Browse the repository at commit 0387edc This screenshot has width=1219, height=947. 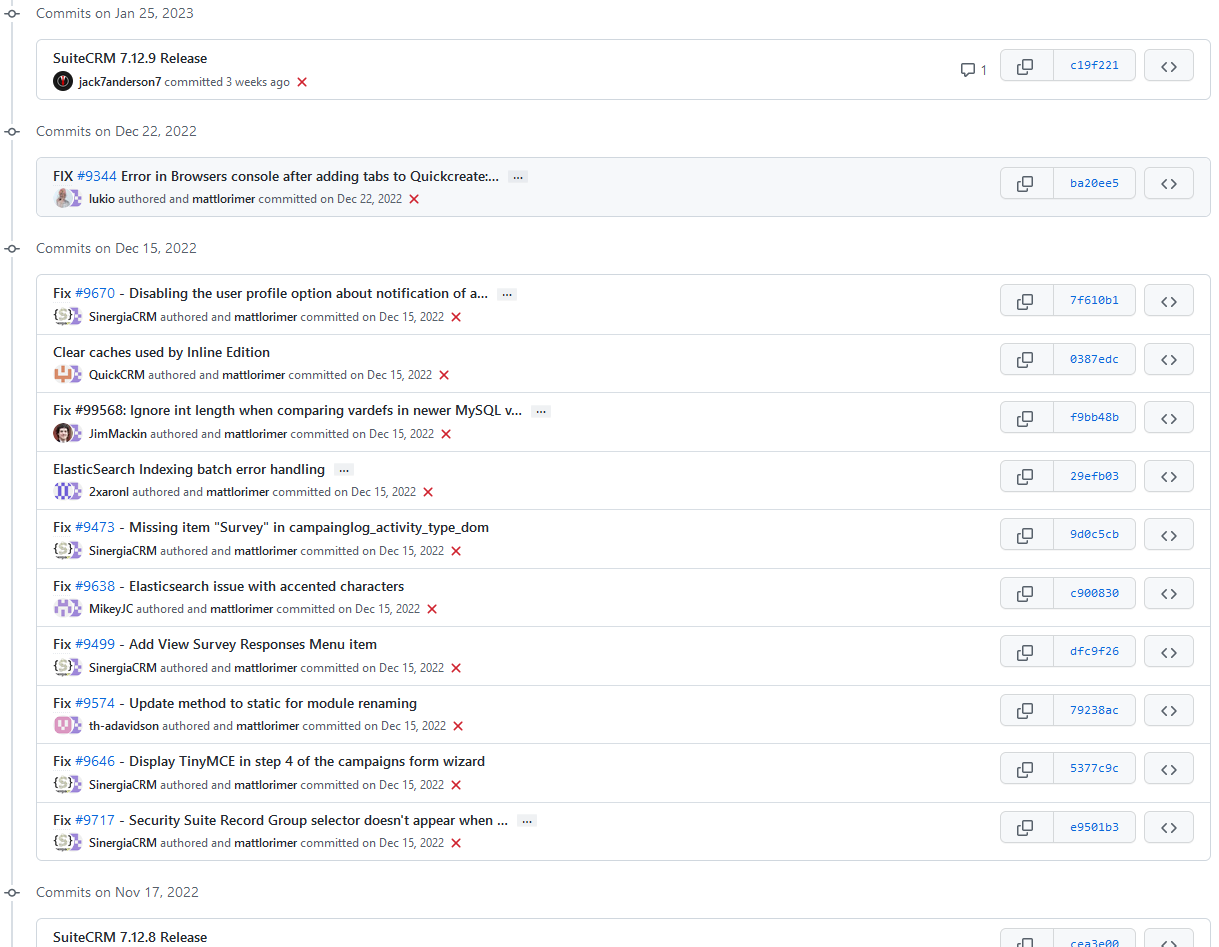1169,360
